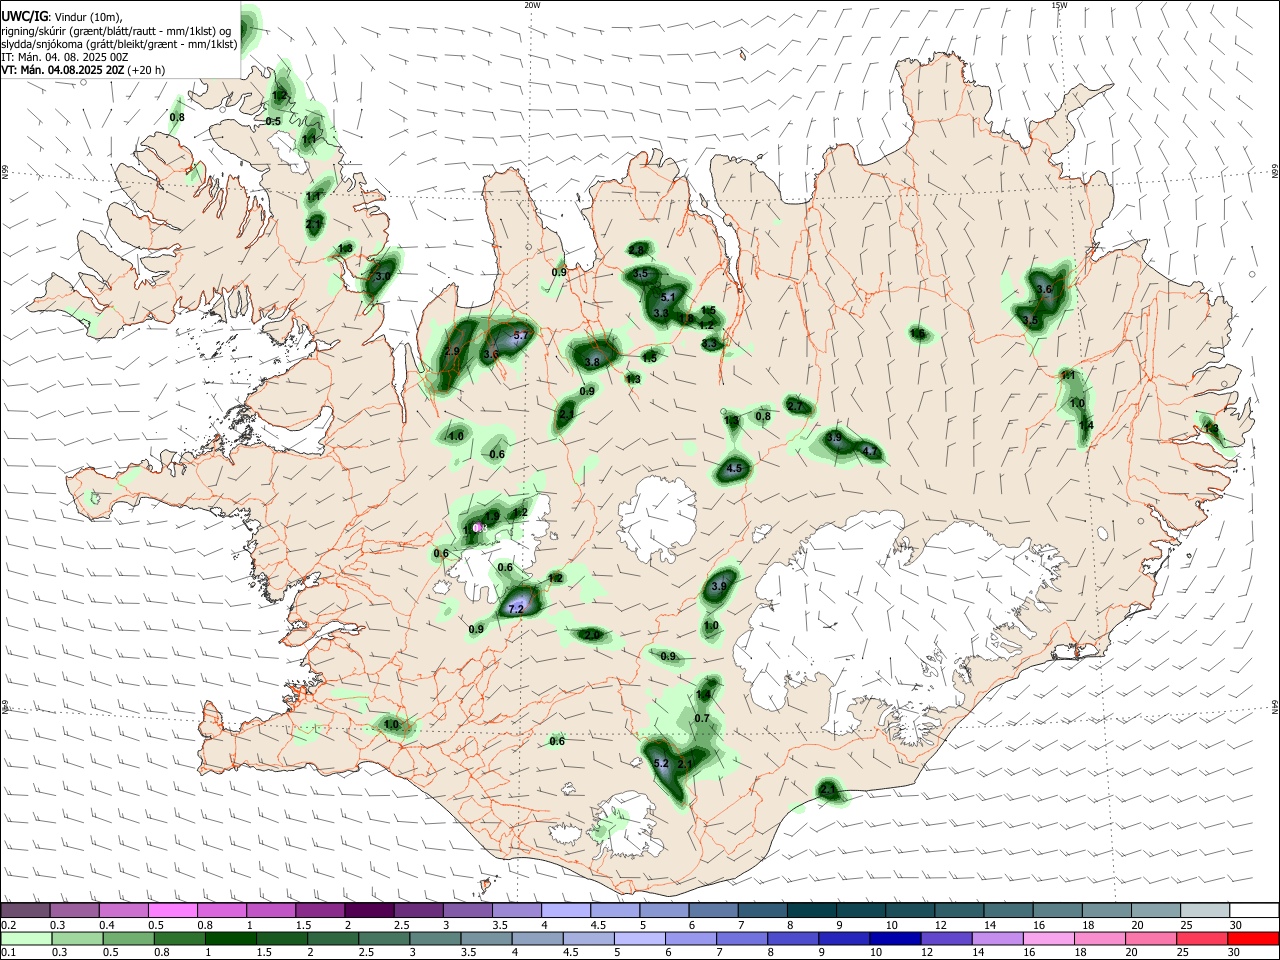Screen dimensions: 1280x960
Task: Select the upper legend swatch between 0.5 and 0.8
Action: (172, 911)
